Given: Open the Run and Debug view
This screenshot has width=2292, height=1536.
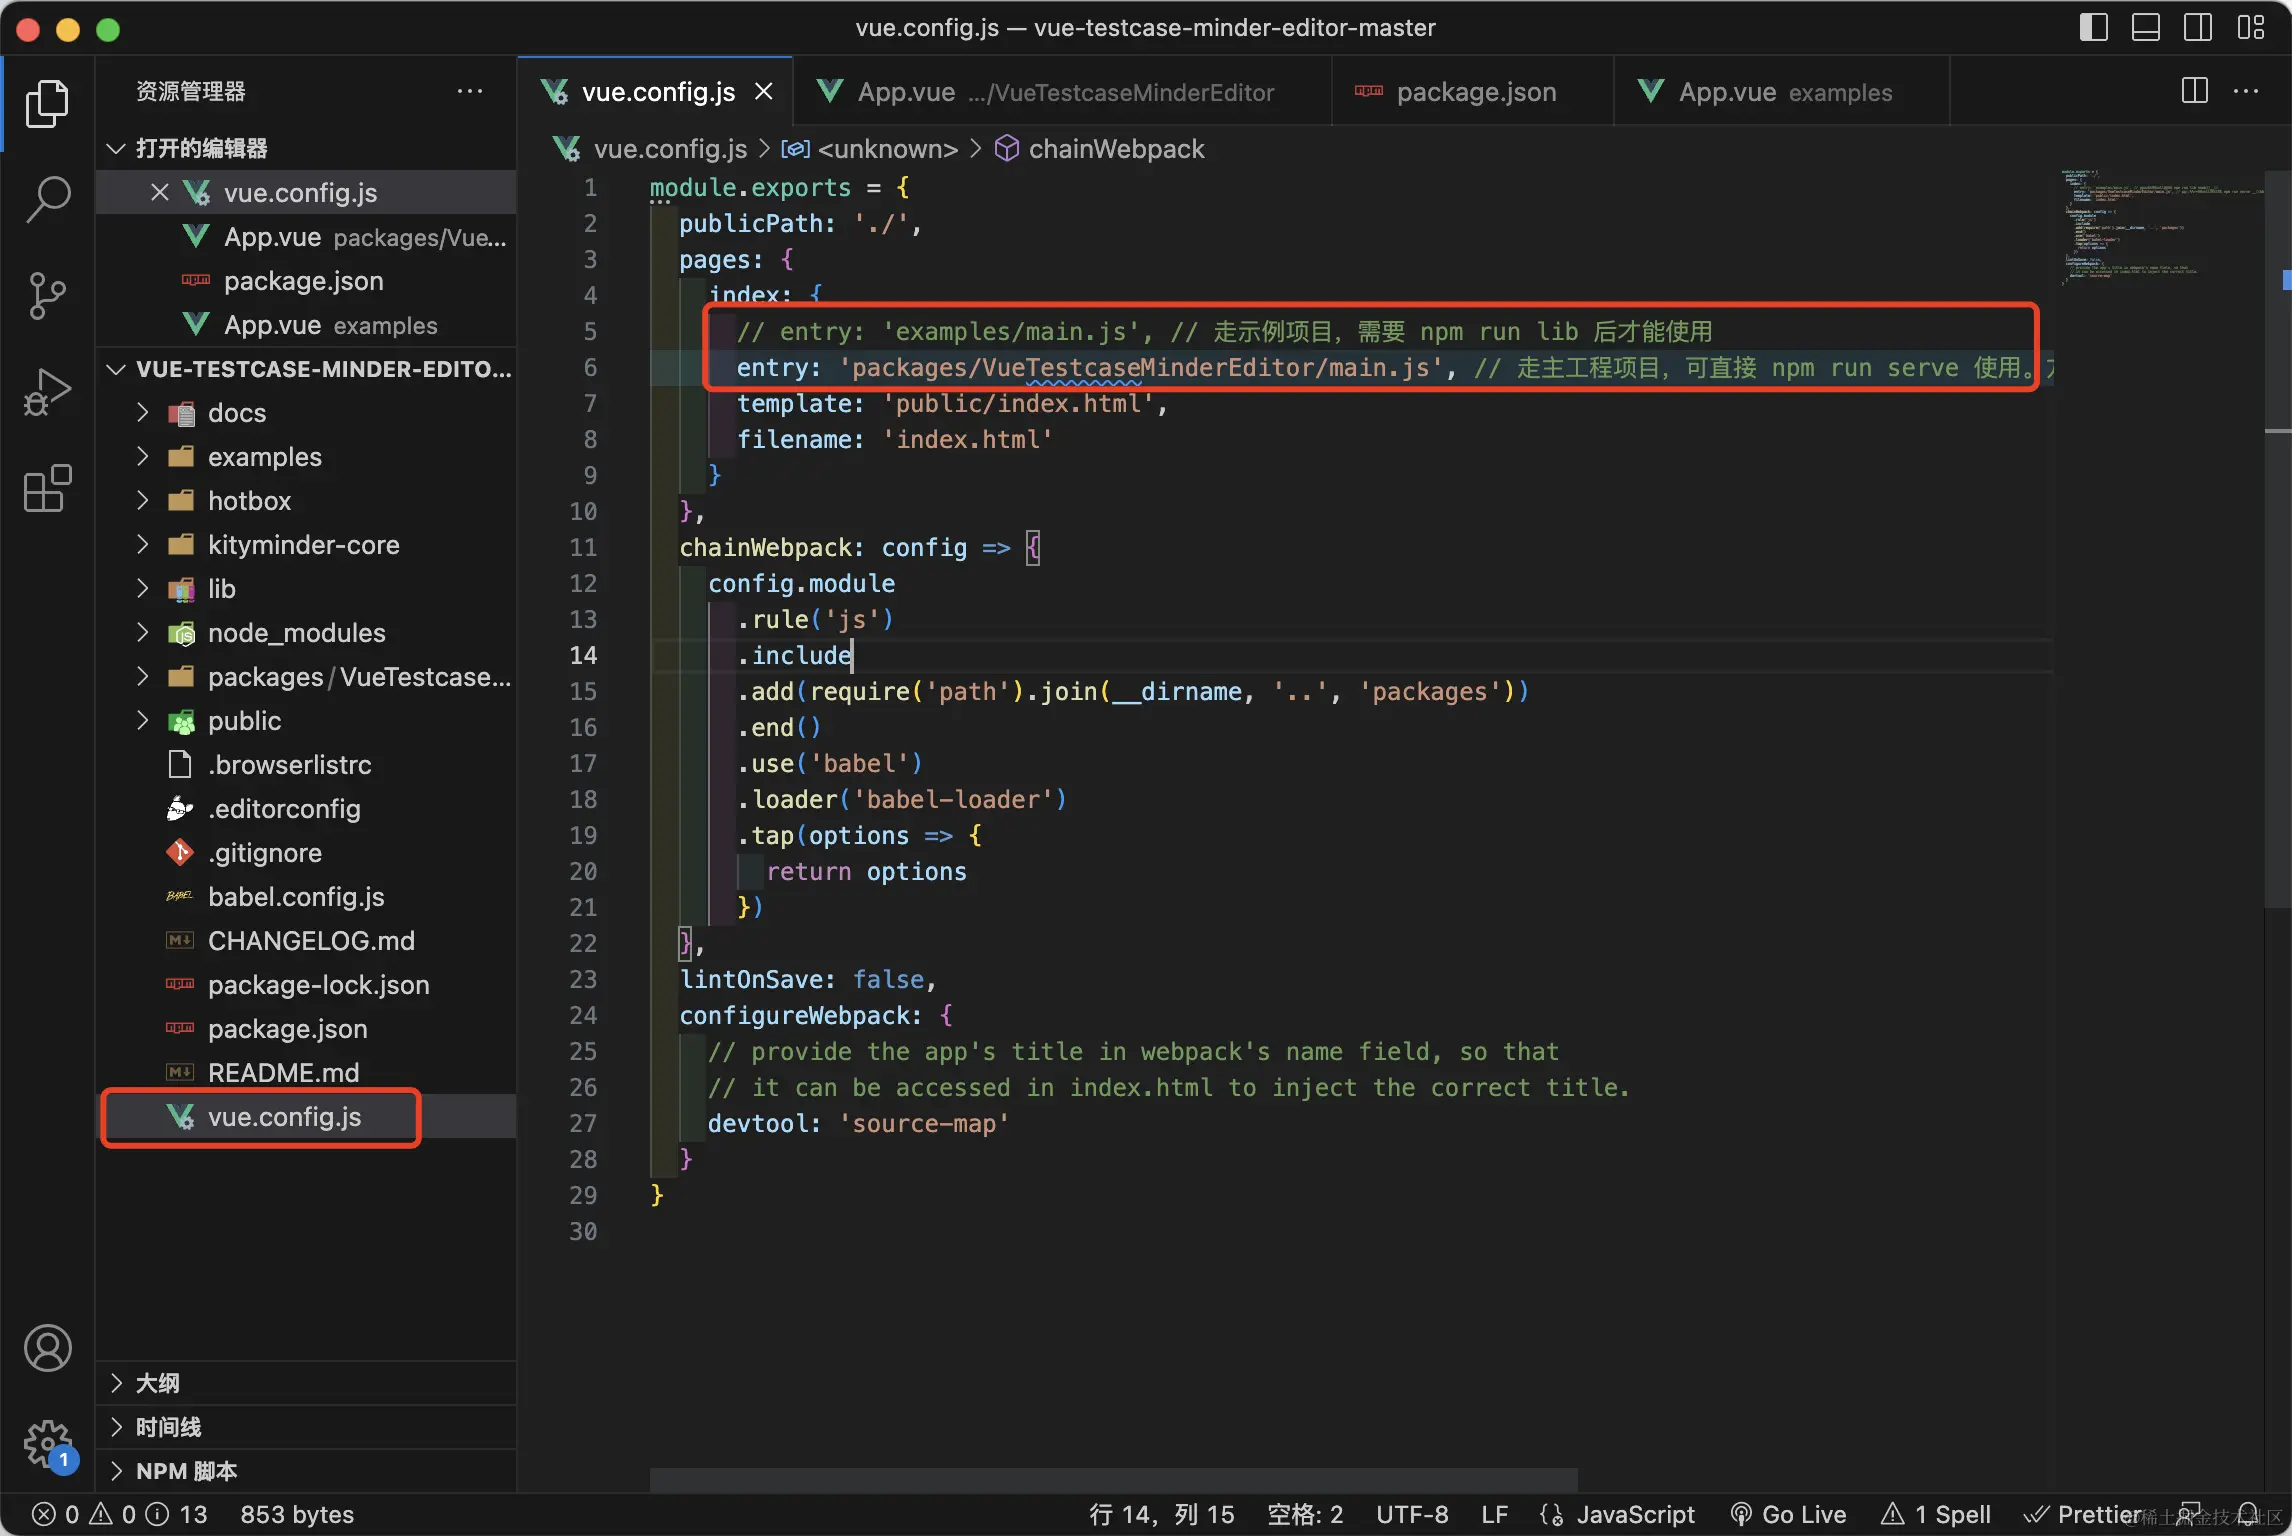Looking at the screenshot, I should [47, 391].
